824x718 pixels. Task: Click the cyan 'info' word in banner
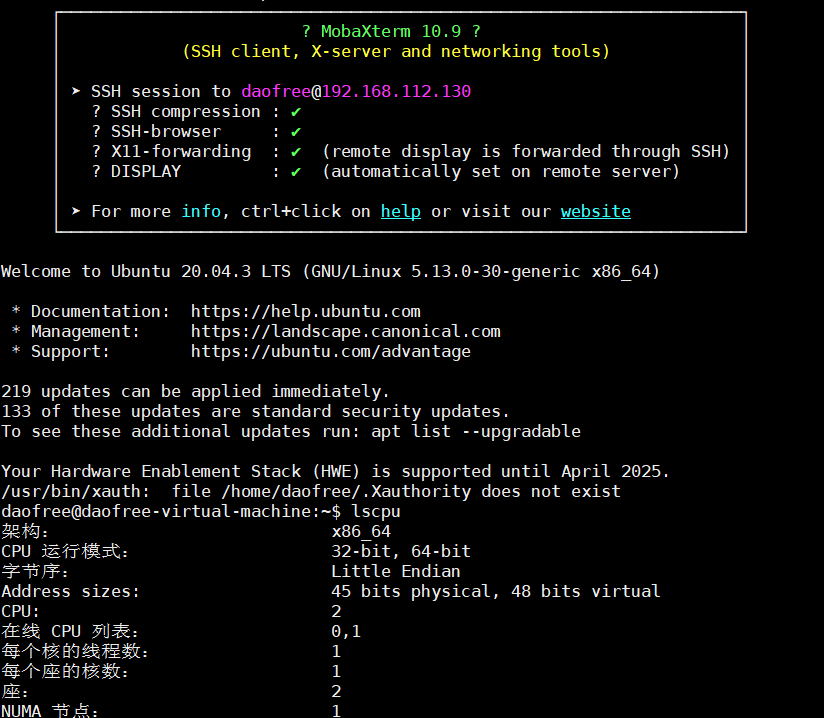[201, 211]
